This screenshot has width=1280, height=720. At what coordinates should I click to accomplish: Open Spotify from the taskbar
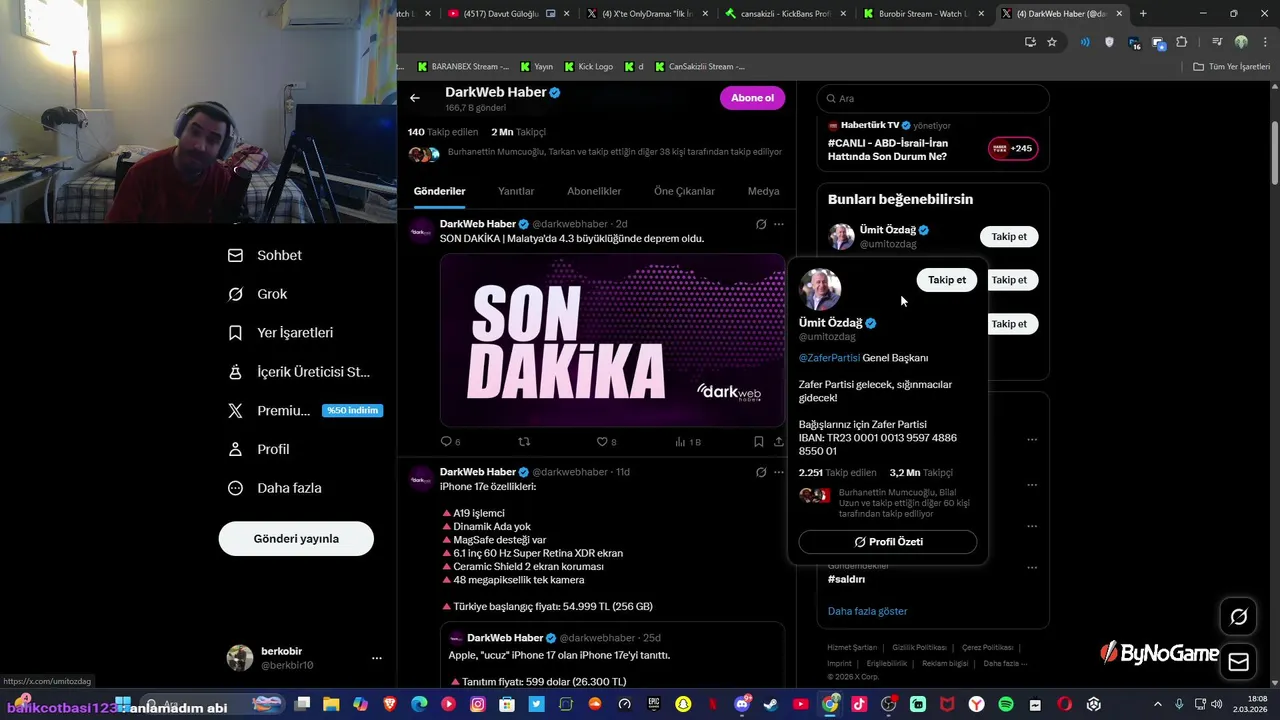click(1006, 704)
